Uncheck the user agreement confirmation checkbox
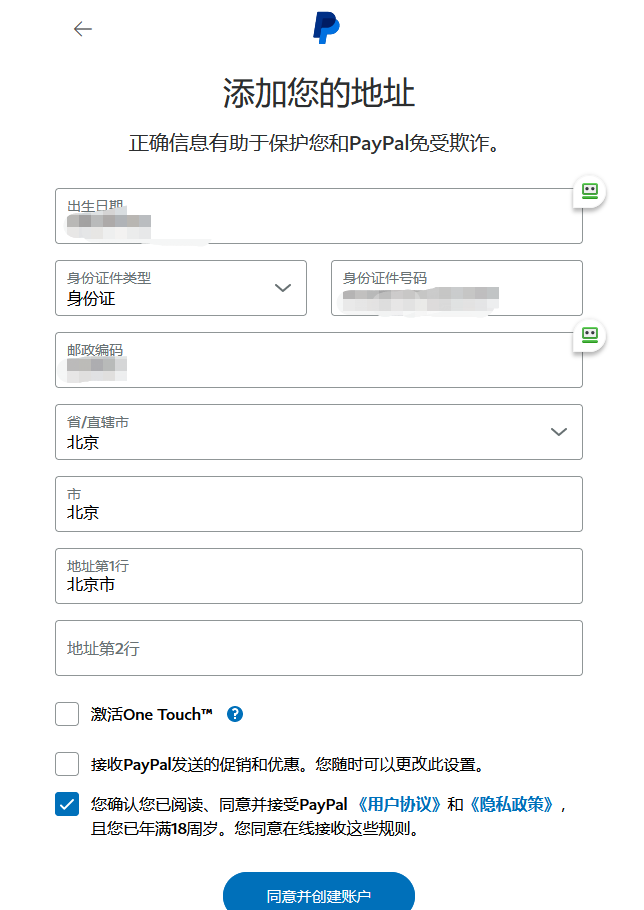This screenshot has height=910, width=644. coord(67,804)
